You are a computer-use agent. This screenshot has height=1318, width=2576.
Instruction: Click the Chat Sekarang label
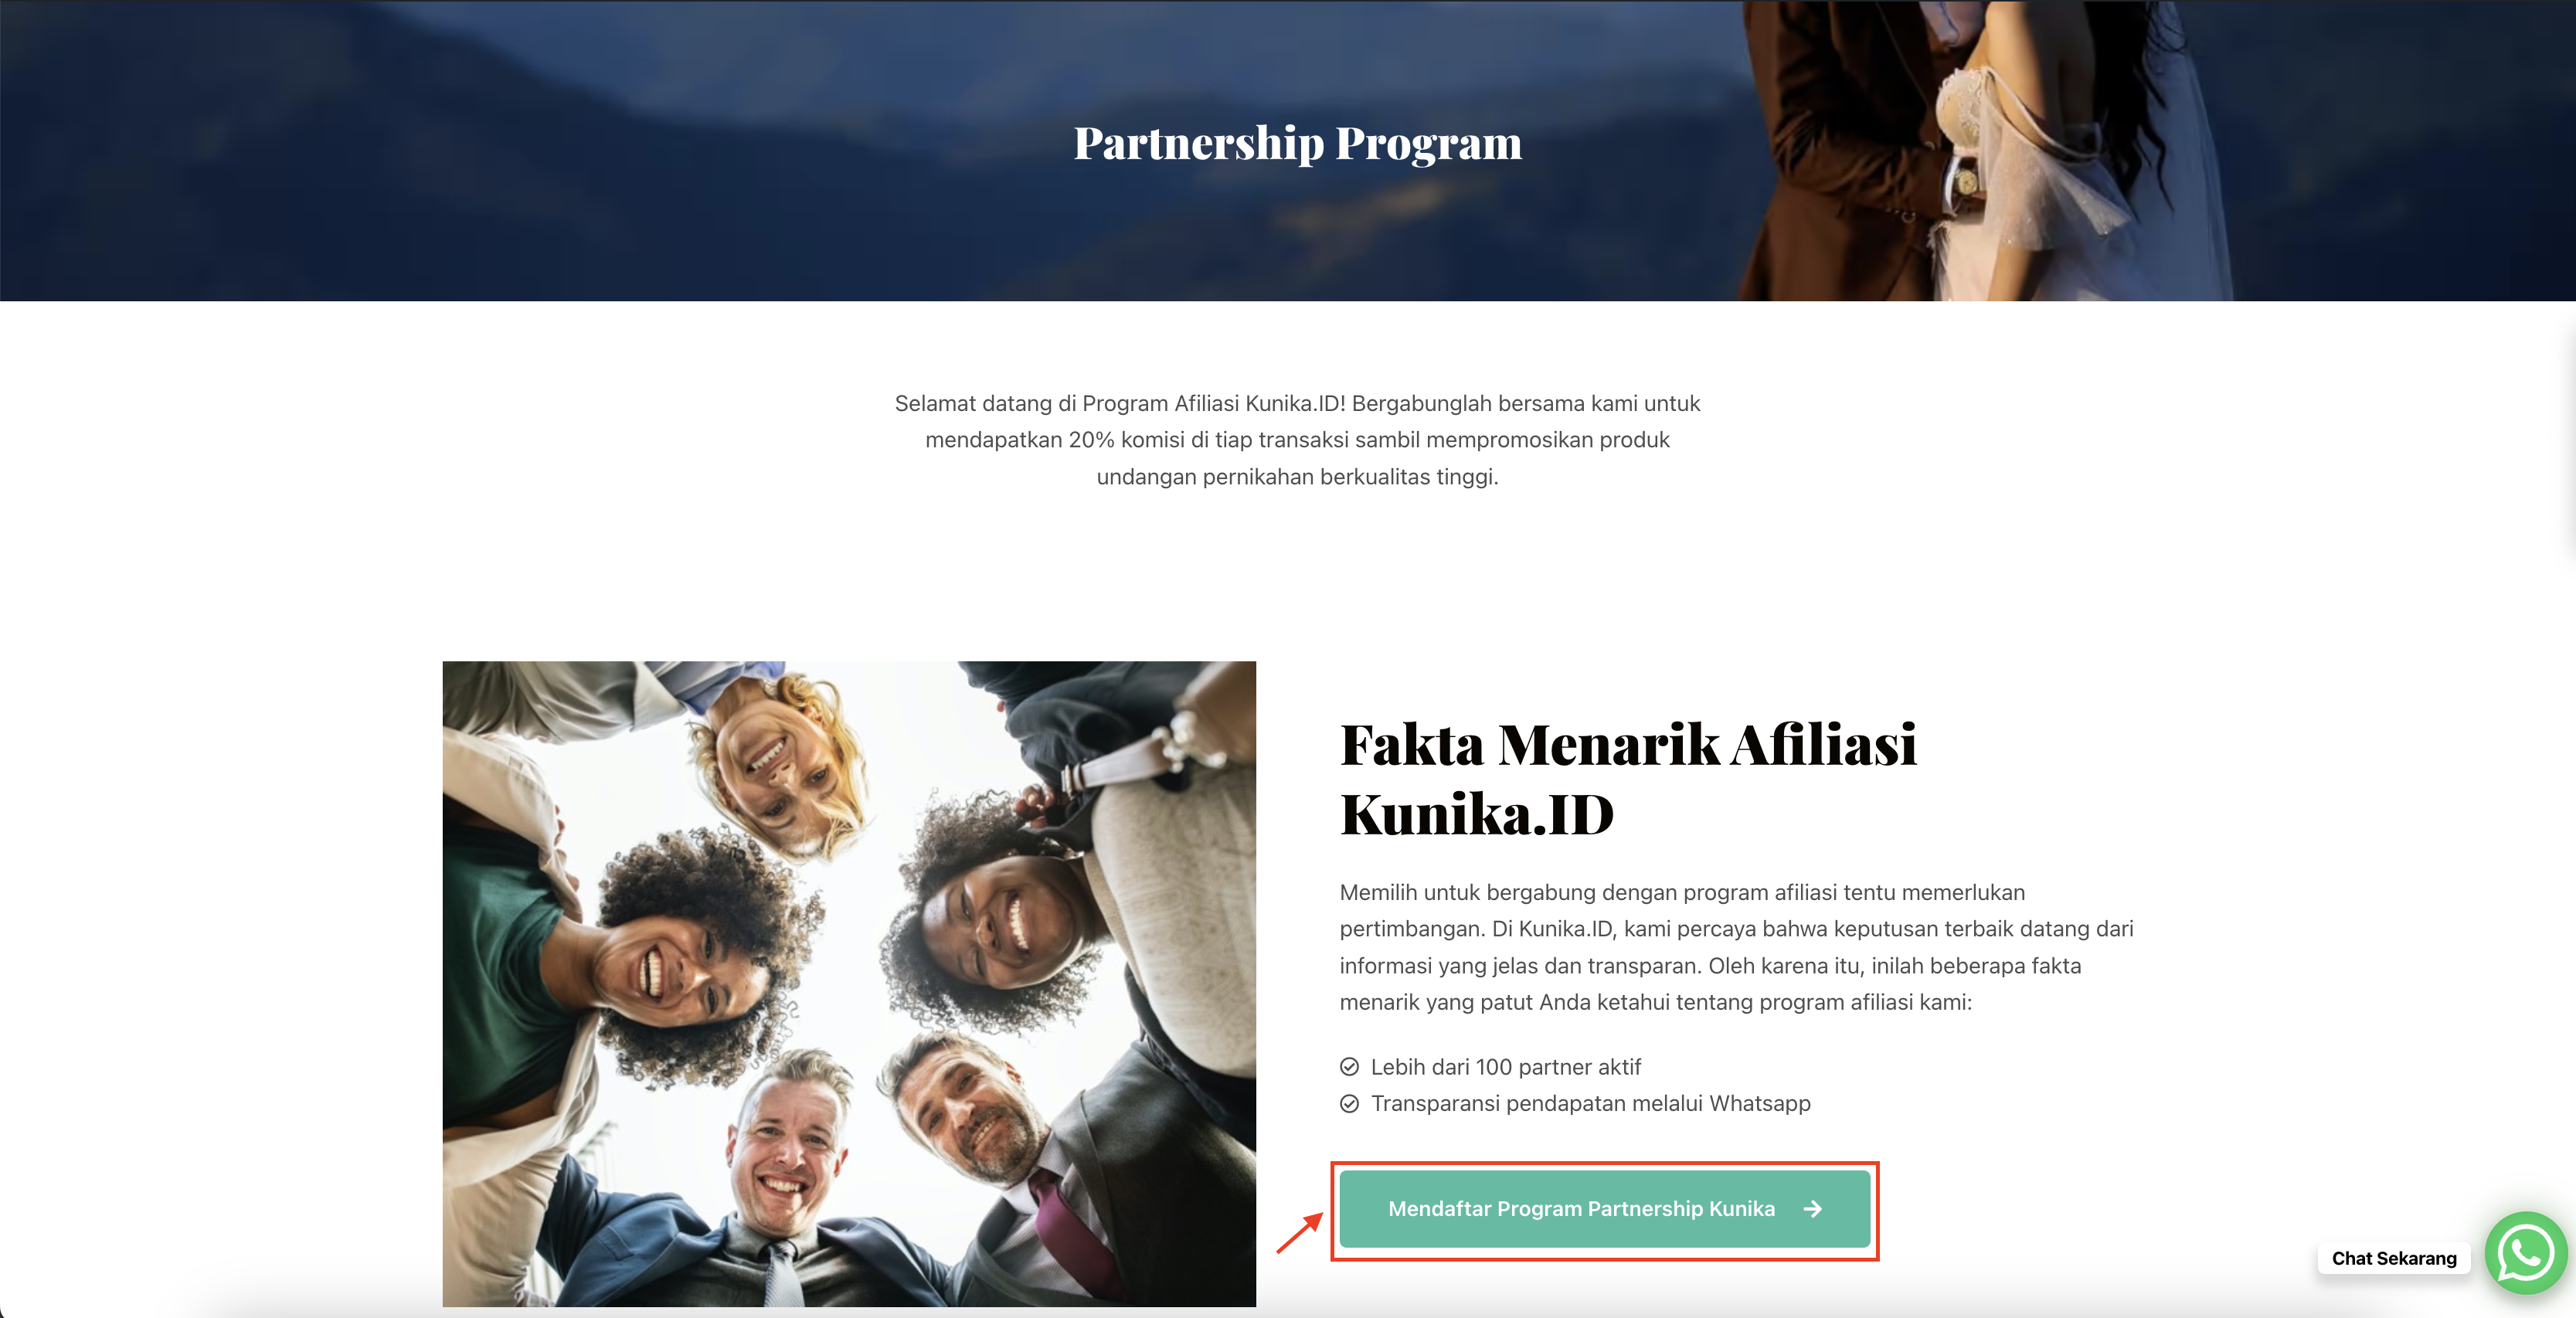tap(2394, 1258)
